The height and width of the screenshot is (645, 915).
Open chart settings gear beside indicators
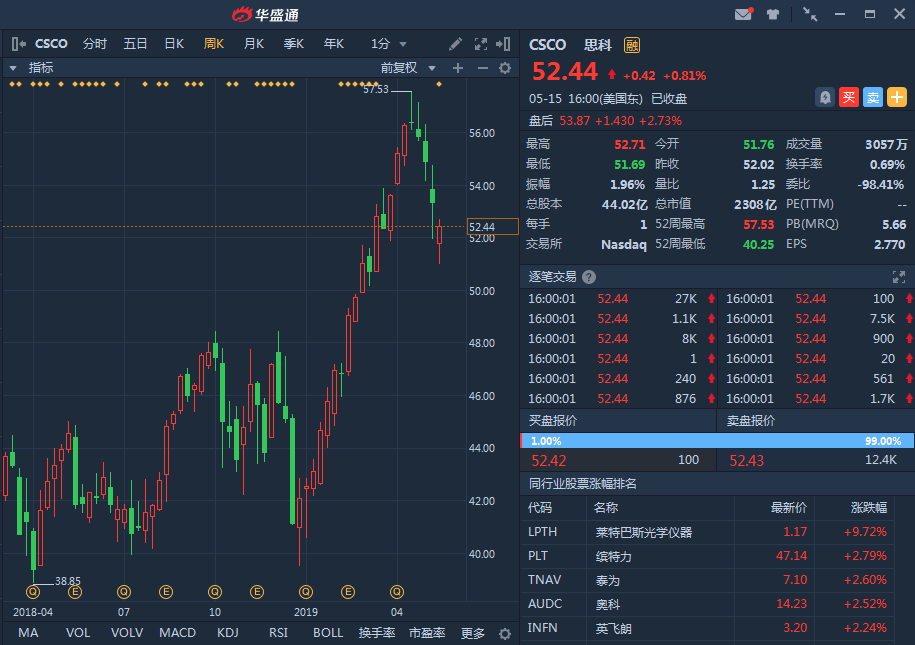[x=505, y=68]
